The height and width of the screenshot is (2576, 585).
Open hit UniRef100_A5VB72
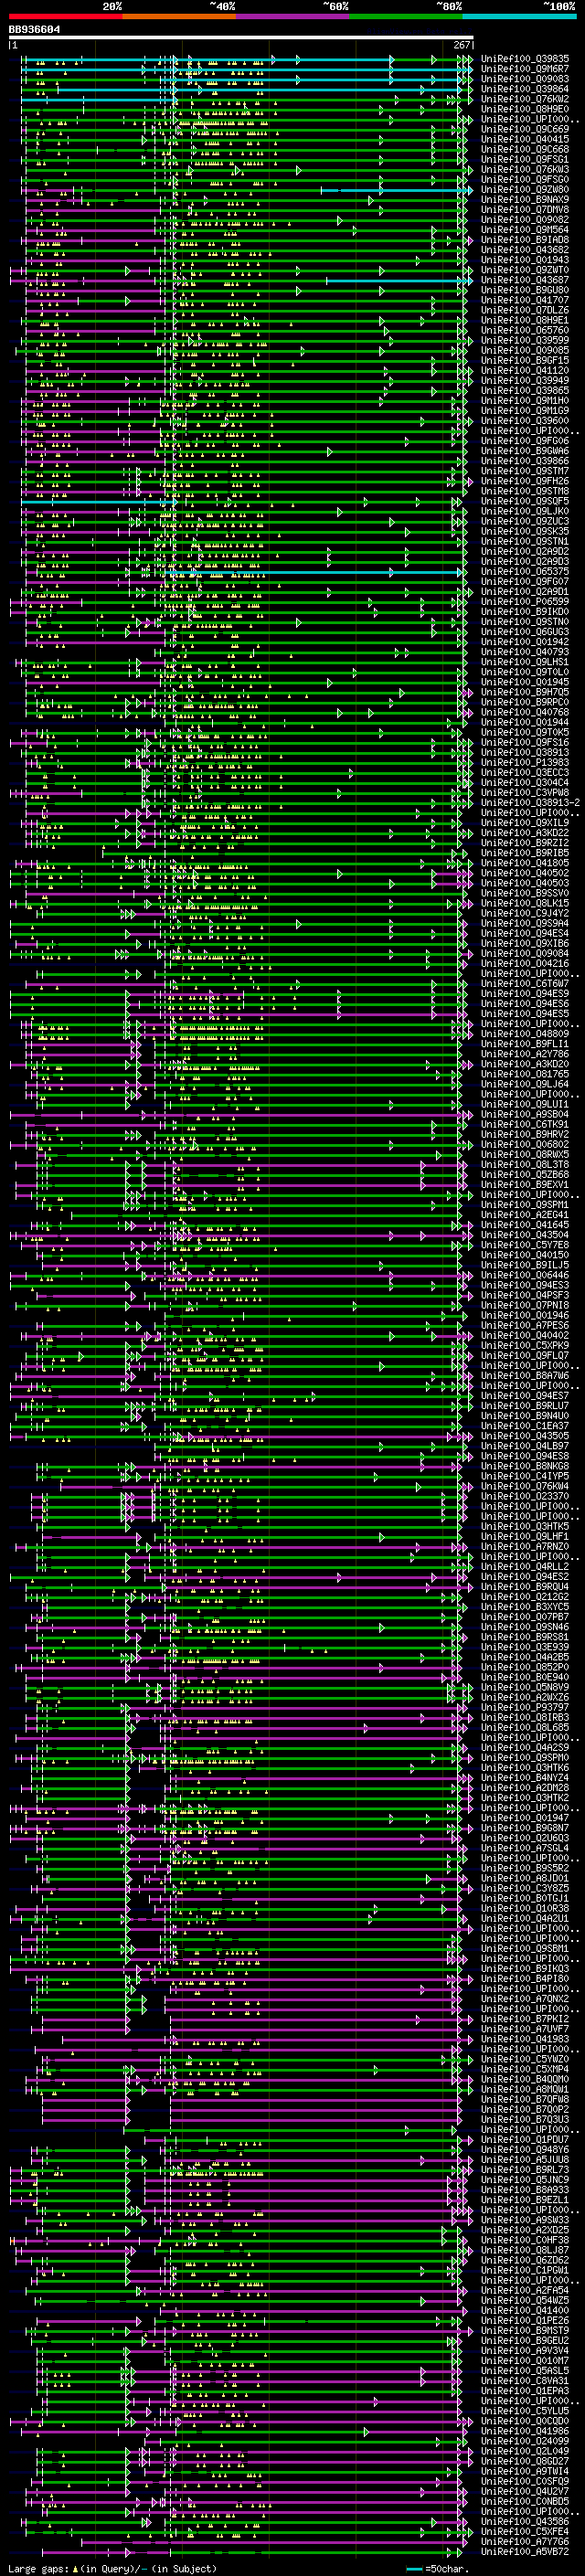click(x=525, y=2552)
